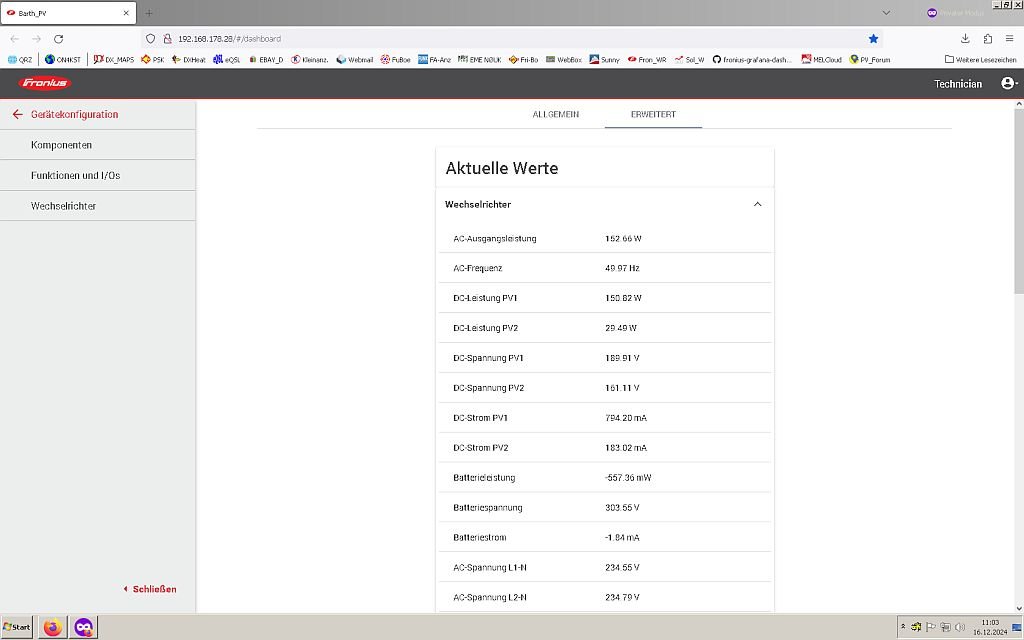Click the back arrow beside Gerätekonfiguration
Image resolution: width=1024 pixels, height=640 pixels.
coord(17,115)
